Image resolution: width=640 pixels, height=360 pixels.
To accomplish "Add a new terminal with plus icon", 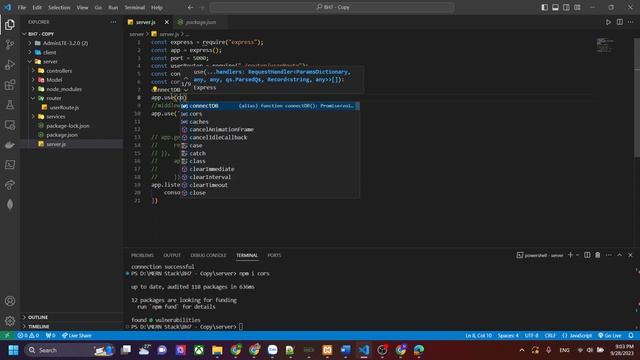I will [x=570, y=255].
